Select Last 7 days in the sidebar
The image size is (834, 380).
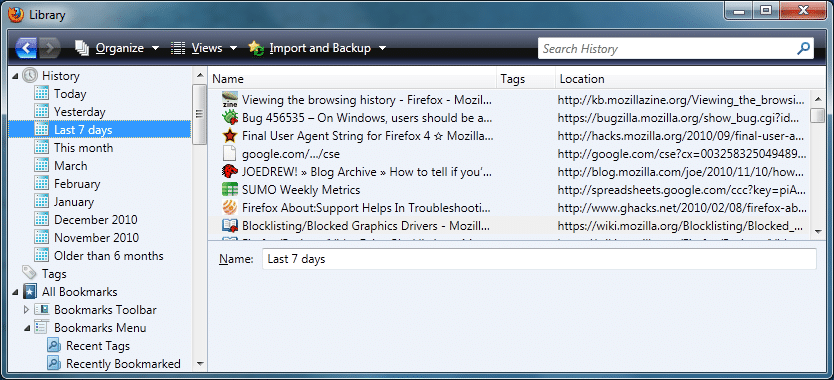tap(99, 129)
